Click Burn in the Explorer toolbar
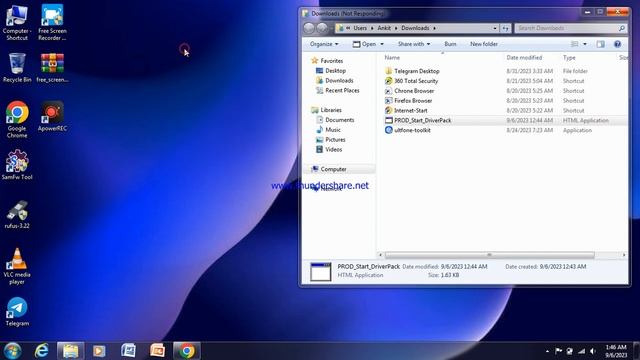This screenshot has width=640, height=360. point(450,44)
